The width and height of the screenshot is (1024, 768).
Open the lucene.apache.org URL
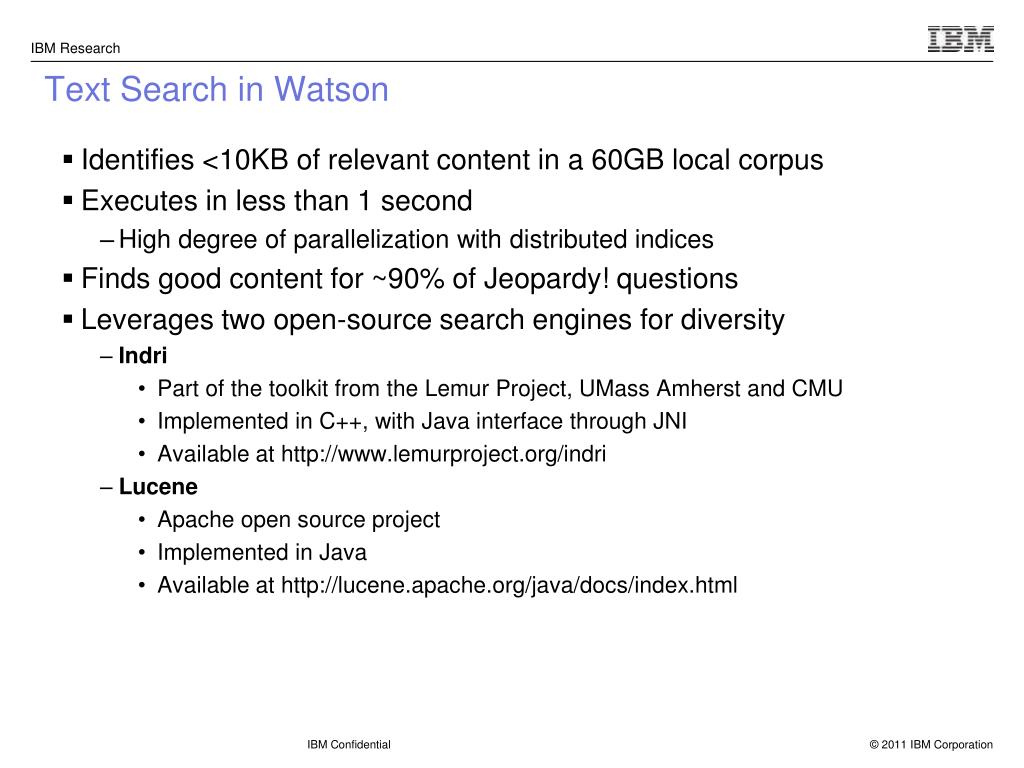509,585
